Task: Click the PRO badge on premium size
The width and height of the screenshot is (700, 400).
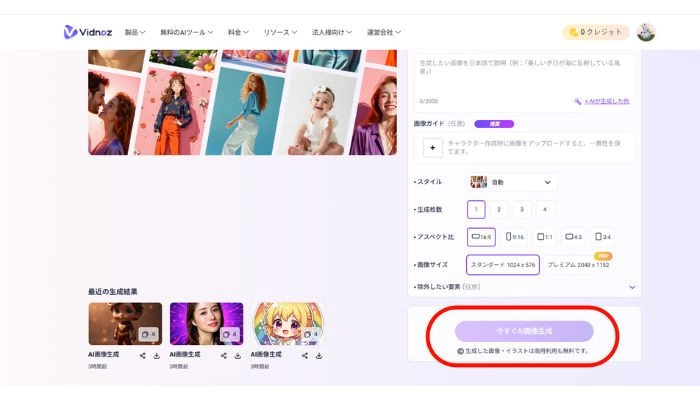Action: tap(603, 256)
